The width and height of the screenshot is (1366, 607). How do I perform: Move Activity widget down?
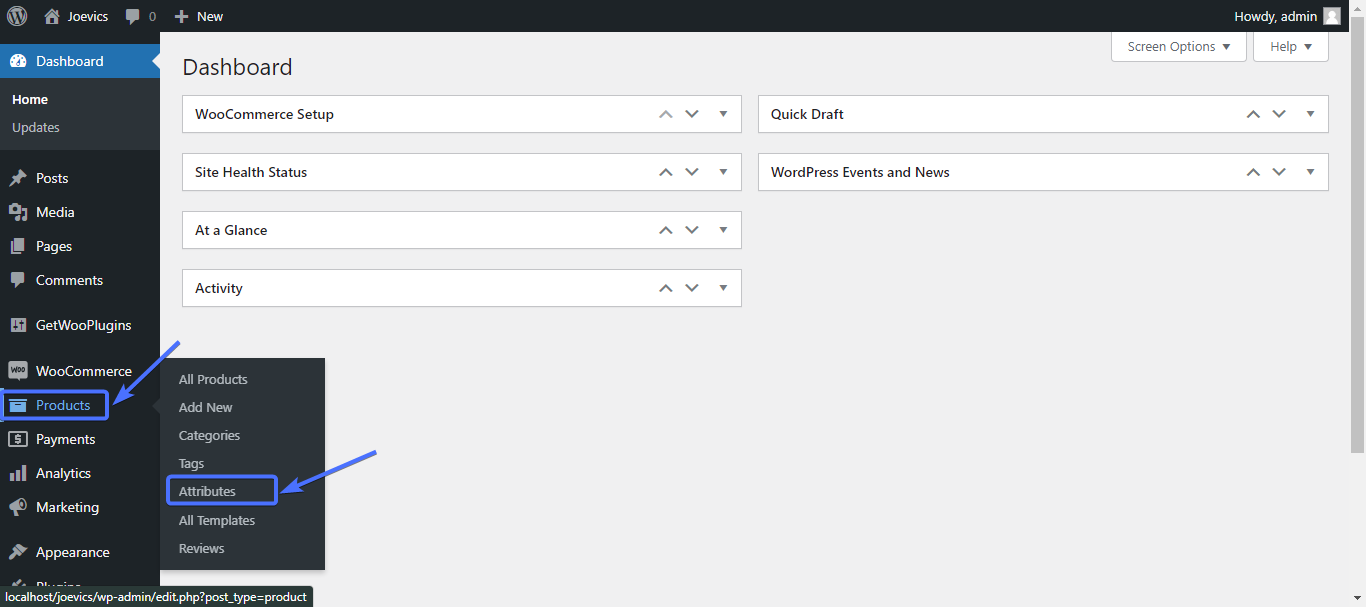coord(692,288)
